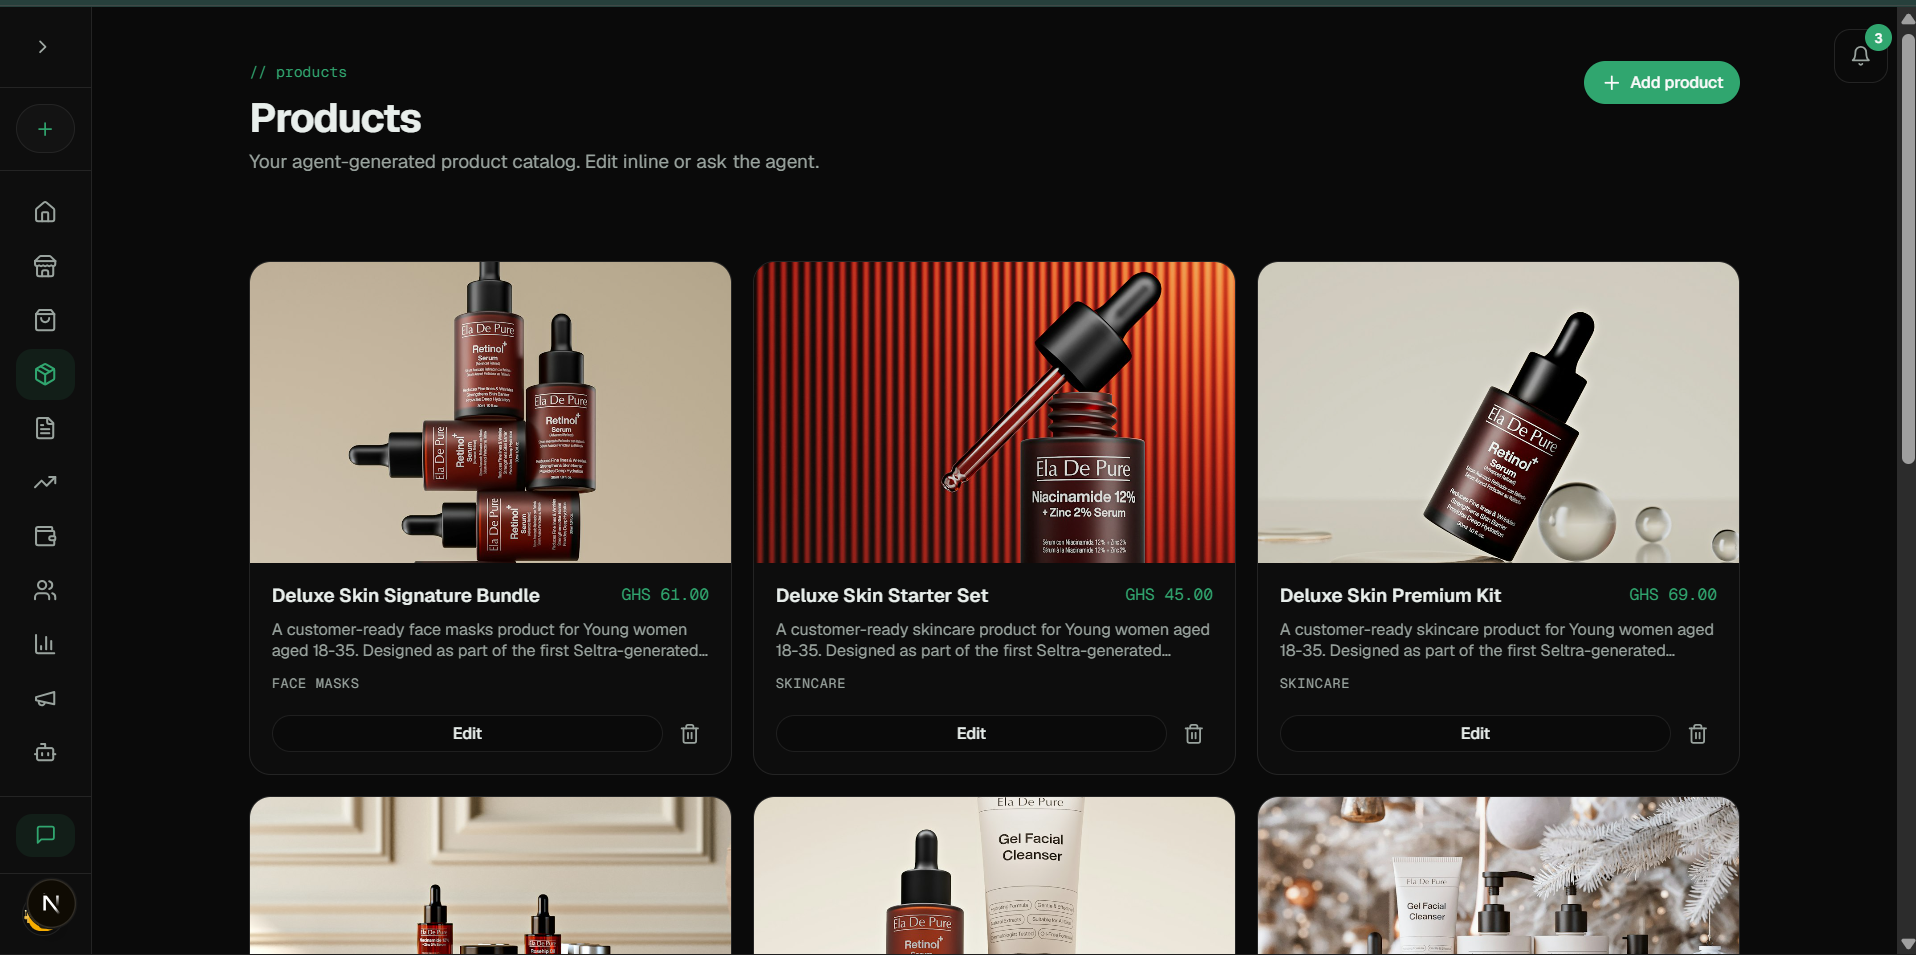The image size is (1916, 955).
Task: Click the Deluxe Skin Starter Set title
Action: (x=881, y=595)
